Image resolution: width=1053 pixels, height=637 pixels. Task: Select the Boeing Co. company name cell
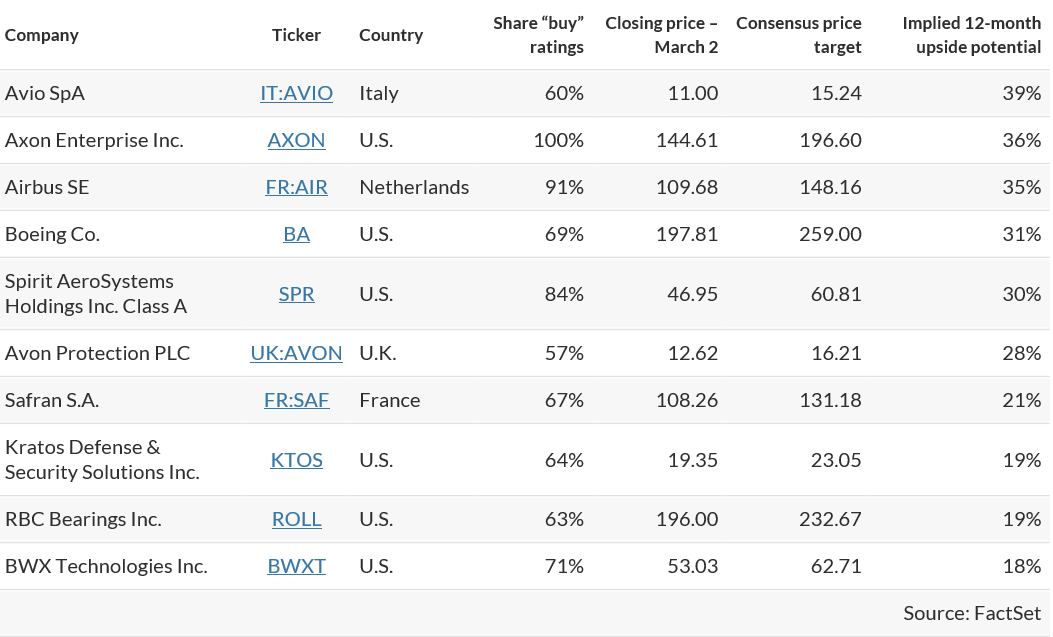coord(53,234)
